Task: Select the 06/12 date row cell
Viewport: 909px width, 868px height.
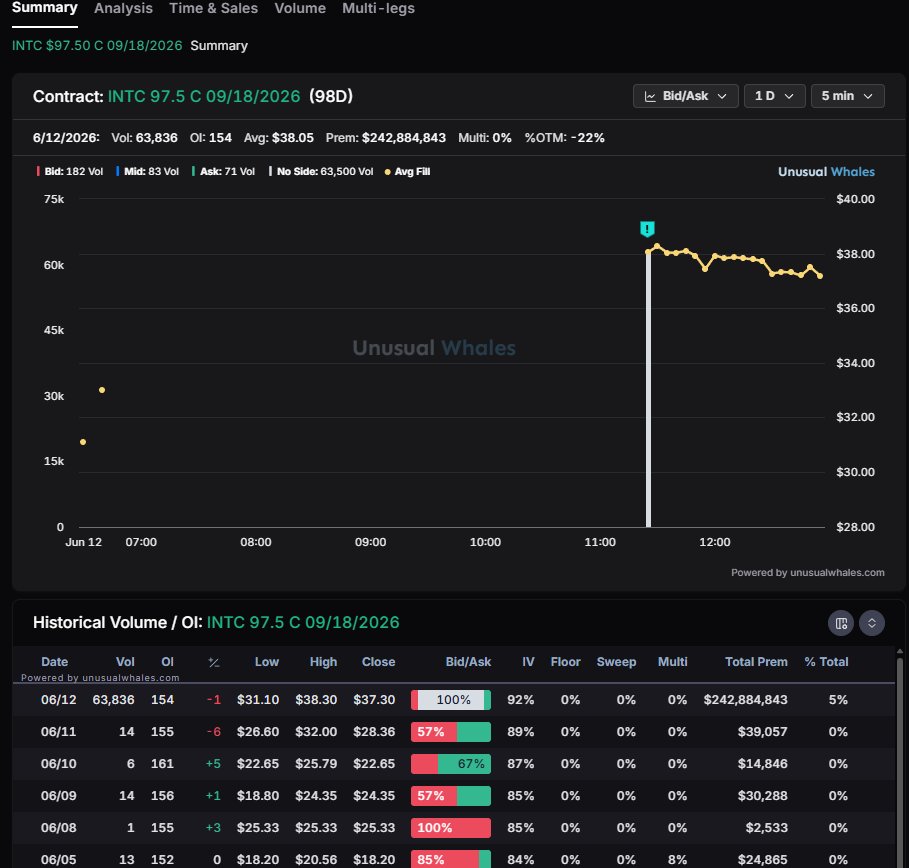Action: pyautogui.click(x=59, y=700)
